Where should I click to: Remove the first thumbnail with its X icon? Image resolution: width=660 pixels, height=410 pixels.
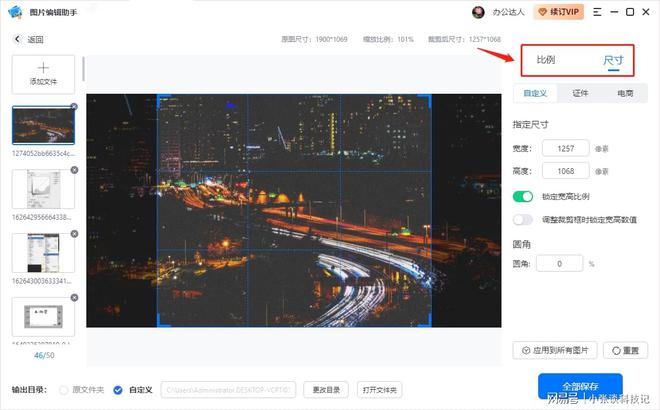pyautogui.click(x=74, y=106)
